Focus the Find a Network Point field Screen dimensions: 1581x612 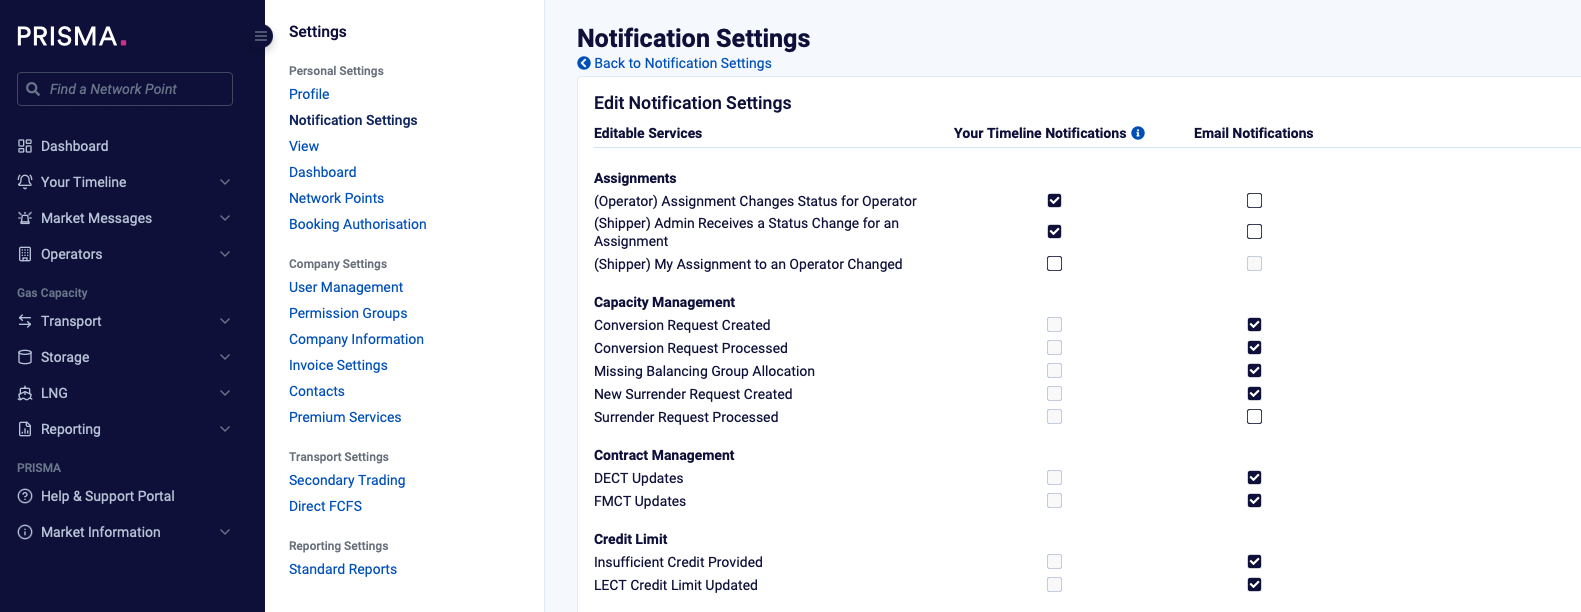(x=135, y=89)
